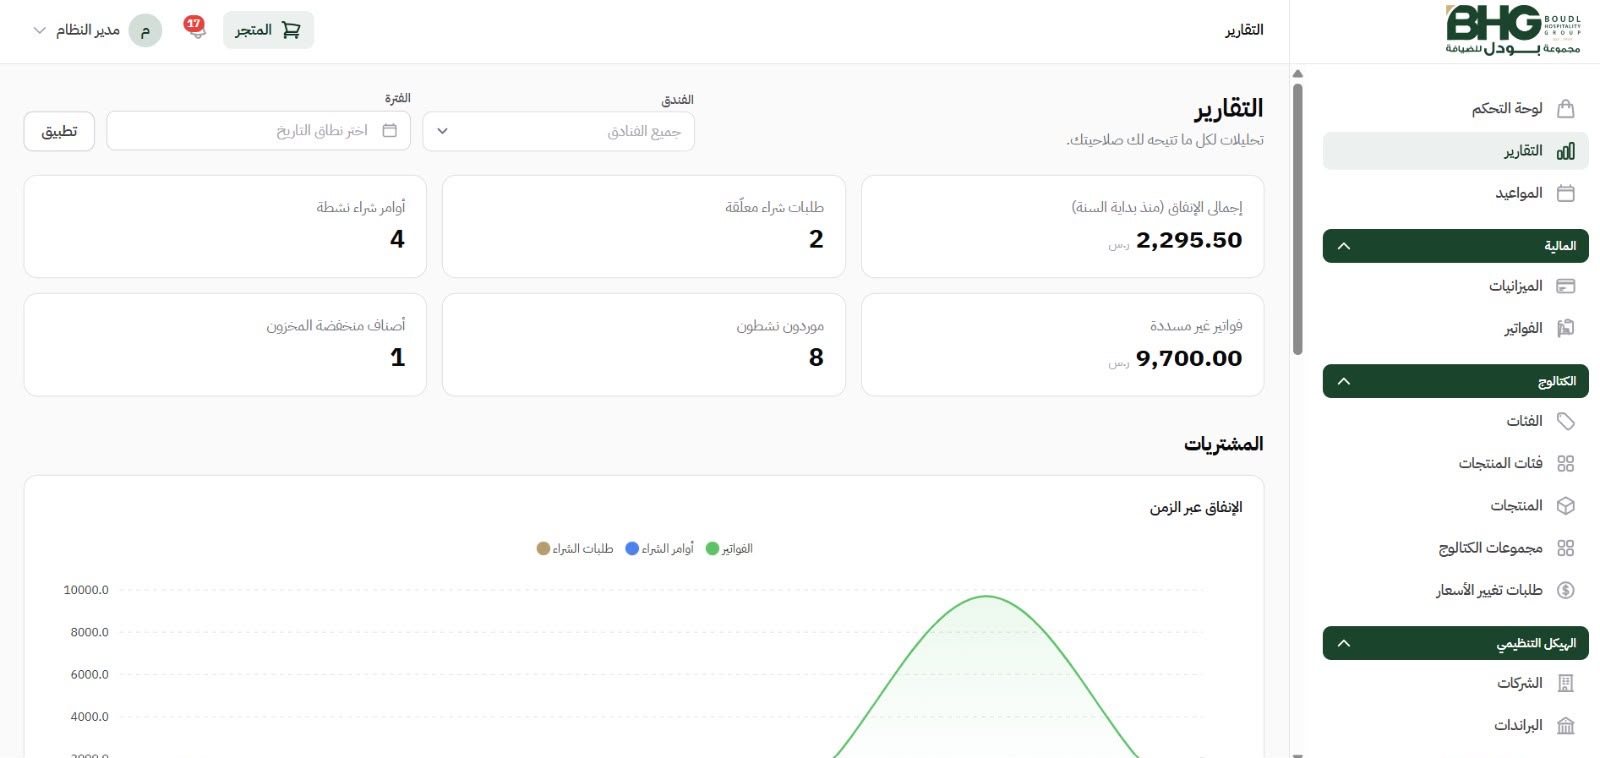Toggle the طلبات الشراء tan legend dot

tap(543, 549)
